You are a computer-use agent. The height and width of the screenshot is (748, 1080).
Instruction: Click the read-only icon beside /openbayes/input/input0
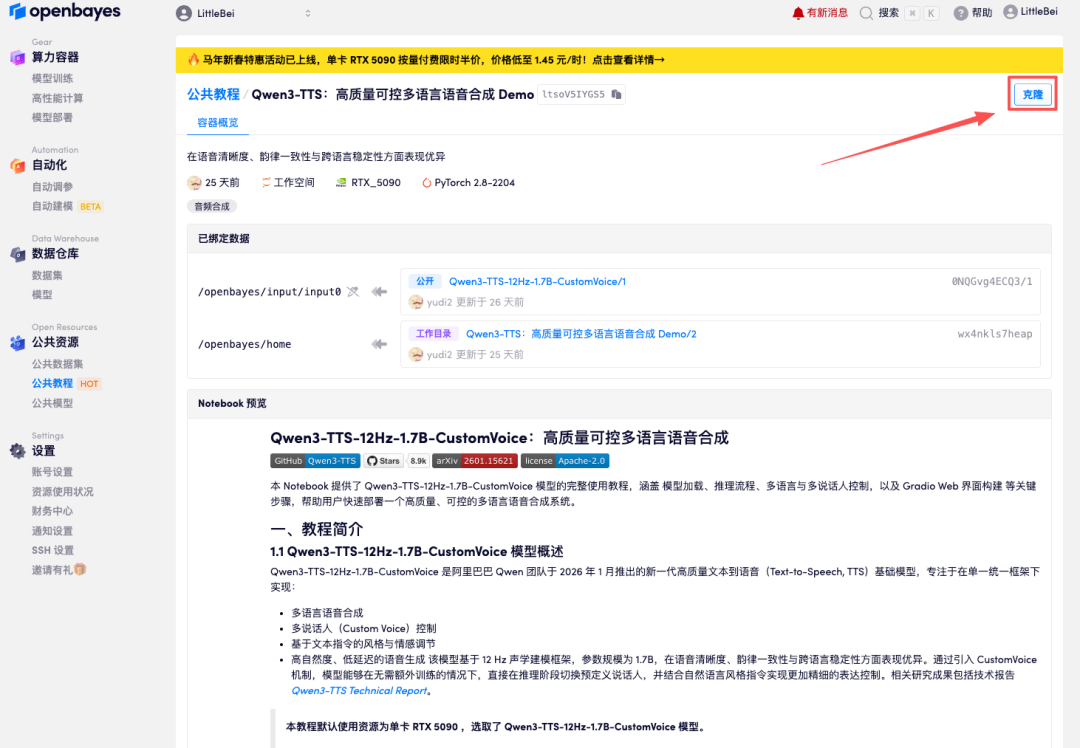tap(353, 292)
